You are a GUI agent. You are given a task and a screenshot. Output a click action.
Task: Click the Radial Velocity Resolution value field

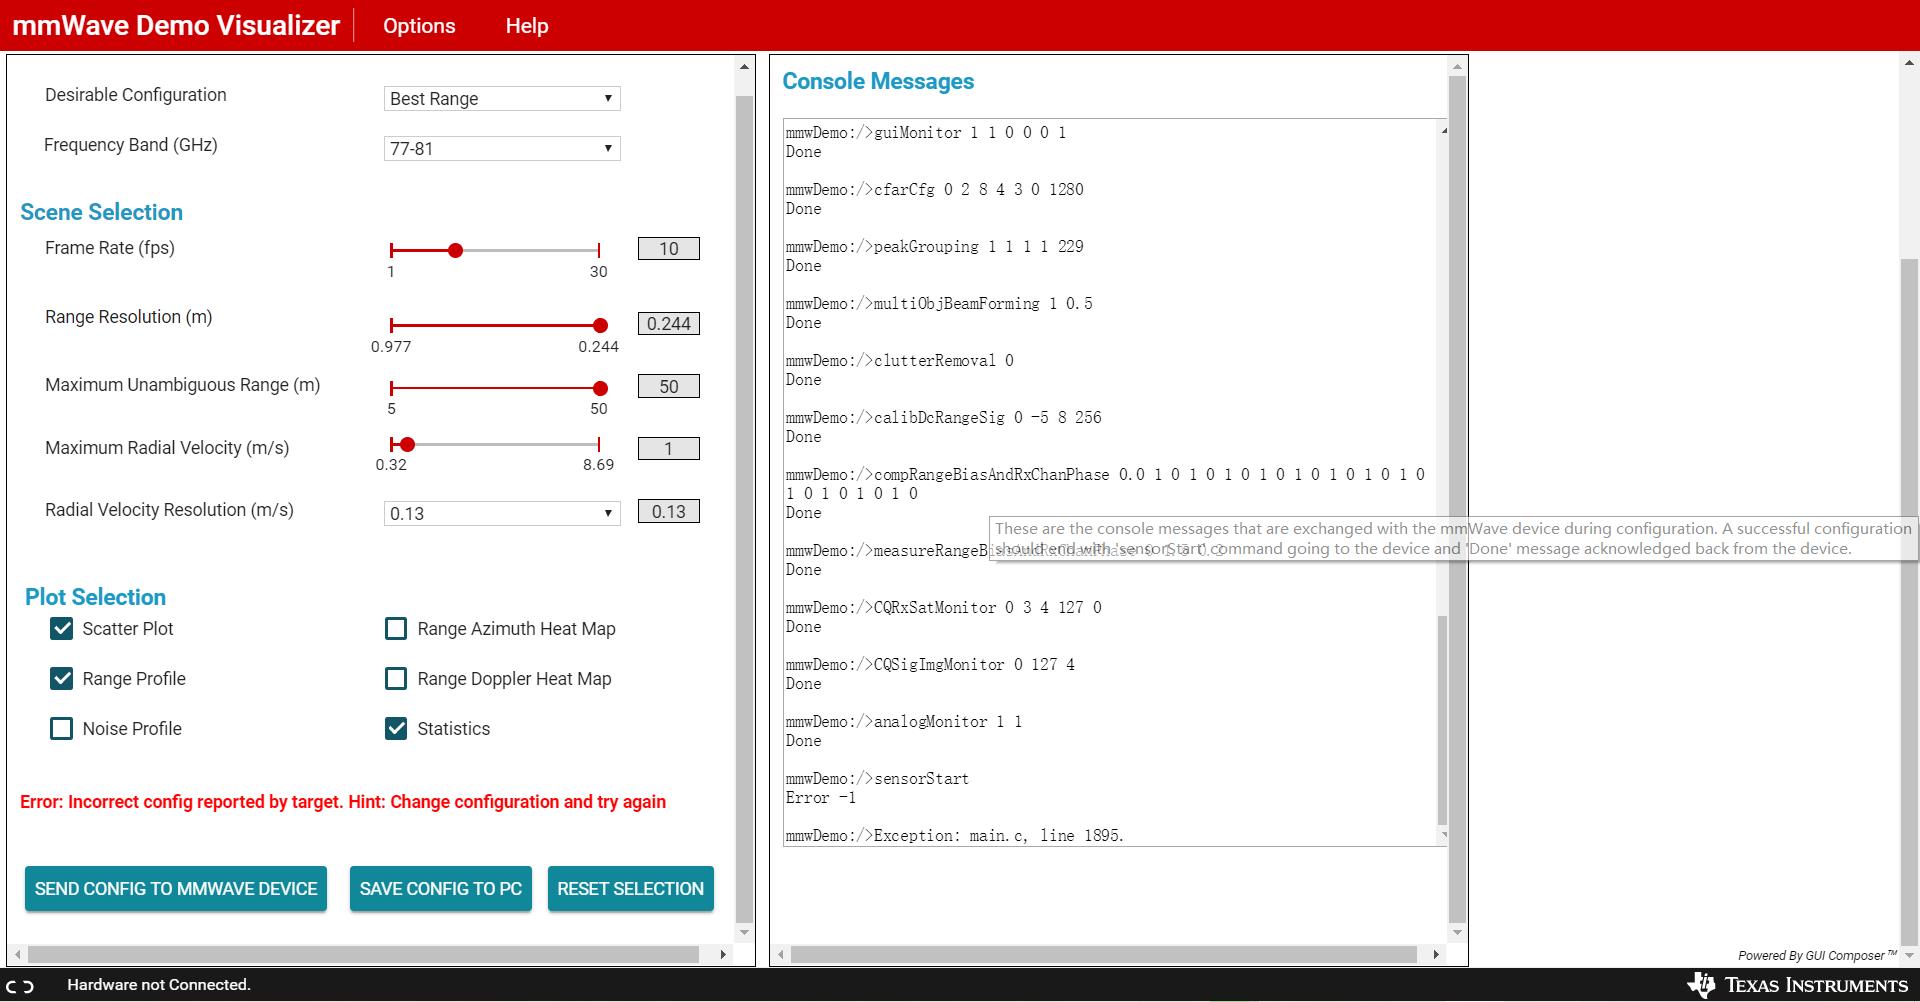[x=669, y=511]
